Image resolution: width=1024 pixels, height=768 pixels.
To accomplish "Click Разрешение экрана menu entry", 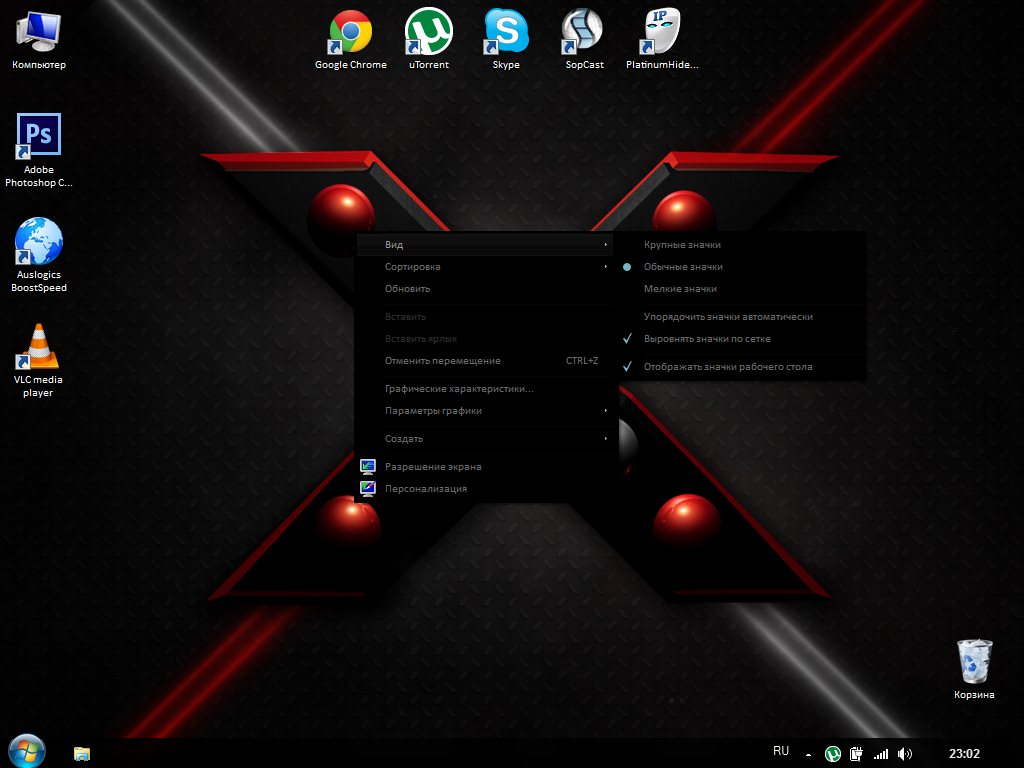I will coord(433,467).
